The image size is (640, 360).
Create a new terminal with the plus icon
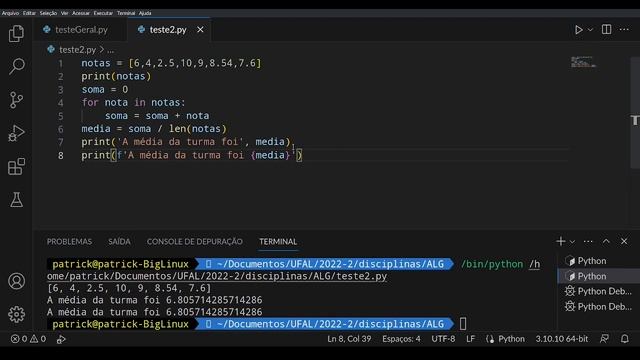tap(560, 241)
